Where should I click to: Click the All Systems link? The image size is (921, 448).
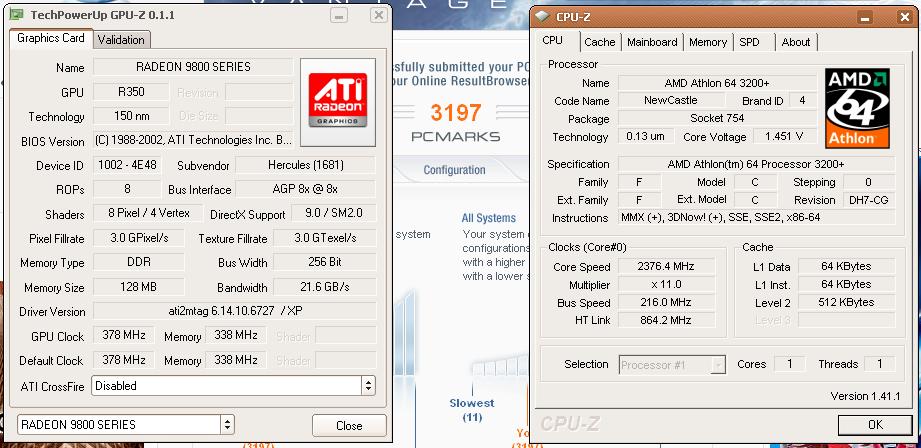(489, 218)
